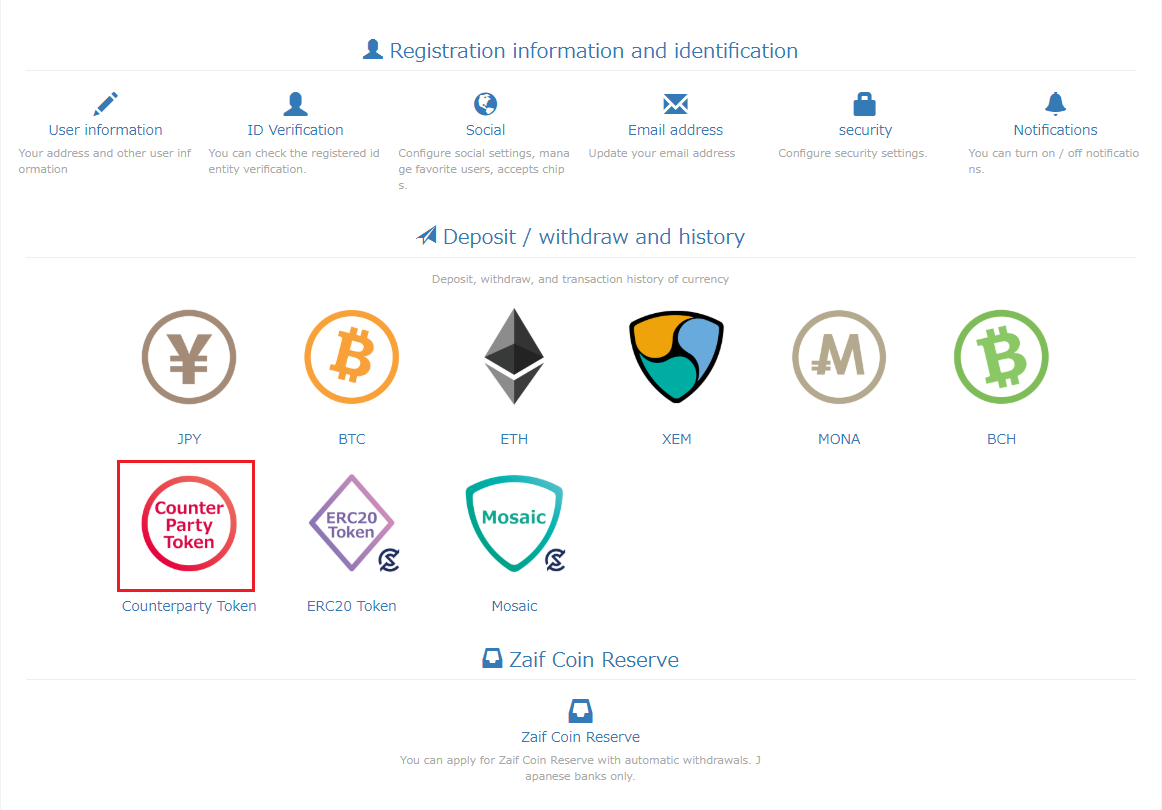Click the person icon above ID Verification
1162x810 pixels.
click(x=295, y=104)
